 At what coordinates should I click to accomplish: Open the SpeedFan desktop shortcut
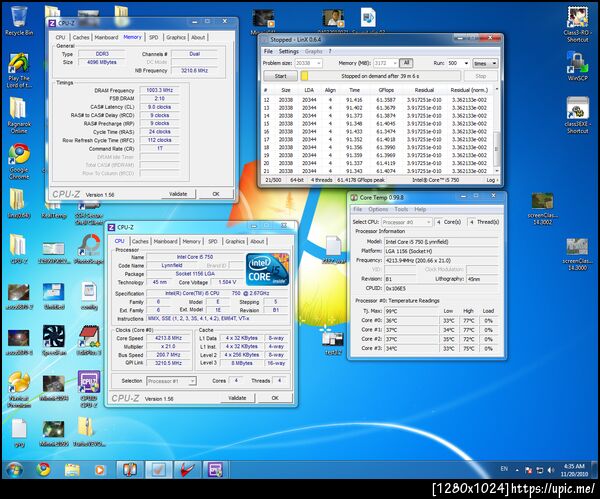click(x=54, y=341)
